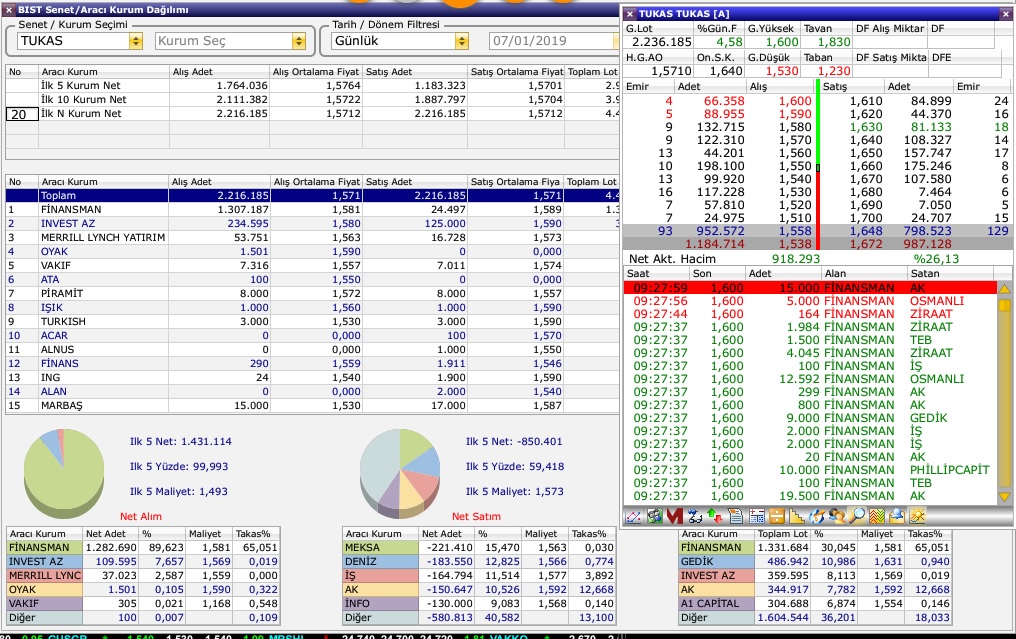The width and height of the screenshot is (1016, 639).
Task: Click the Satan column header in trade list
Action: pos(951,273)
